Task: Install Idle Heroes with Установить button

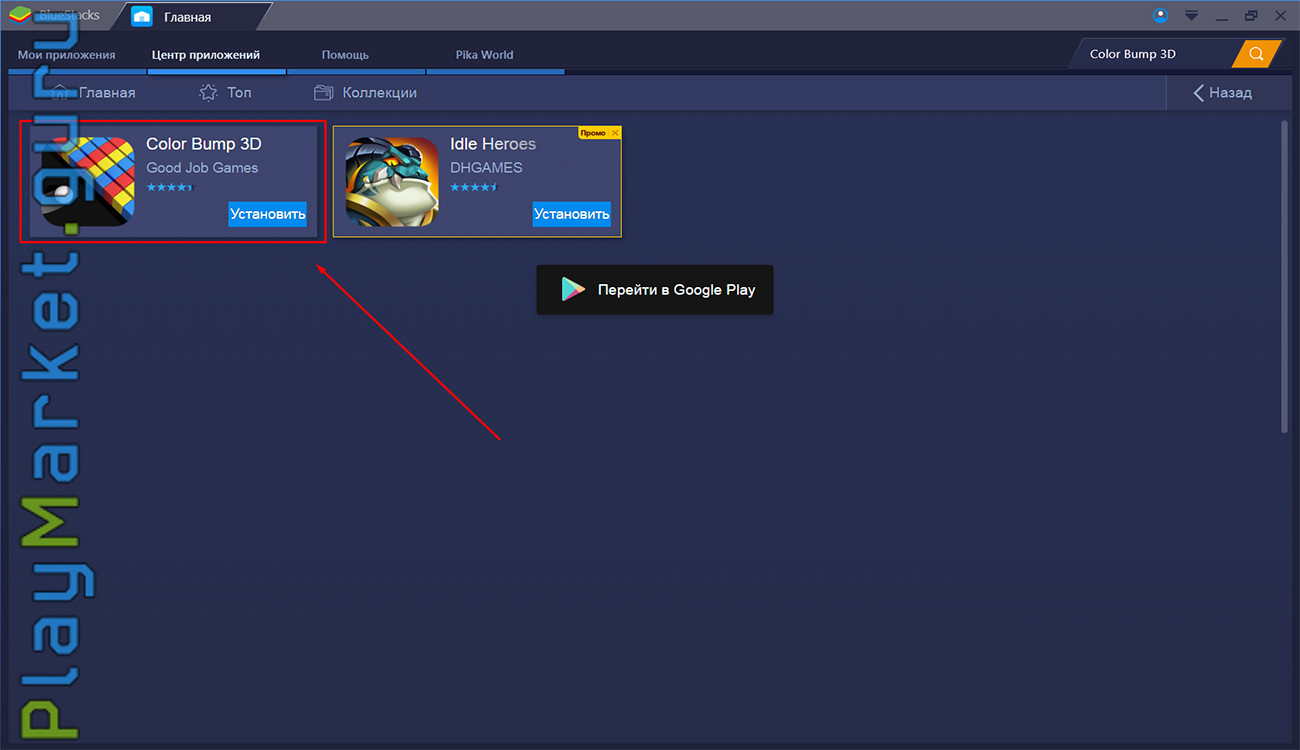Action: [571, 214]
